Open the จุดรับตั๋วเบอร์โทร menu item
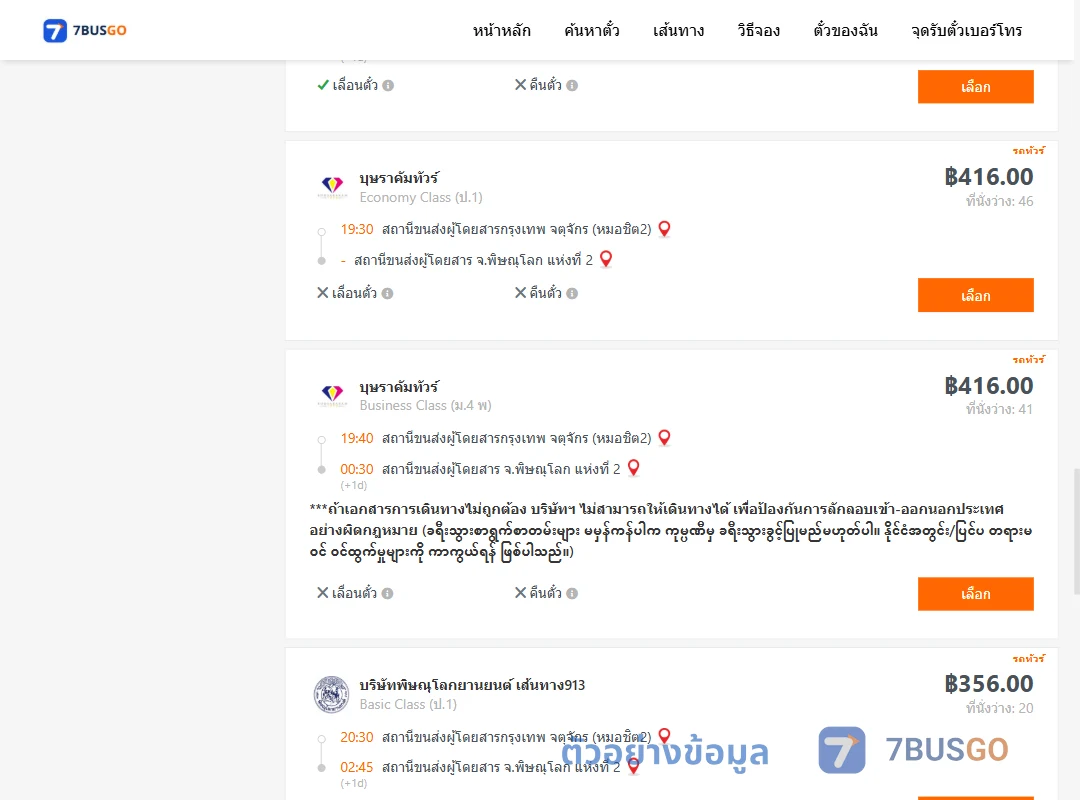Screen dimensions: 1080x800 966,30
